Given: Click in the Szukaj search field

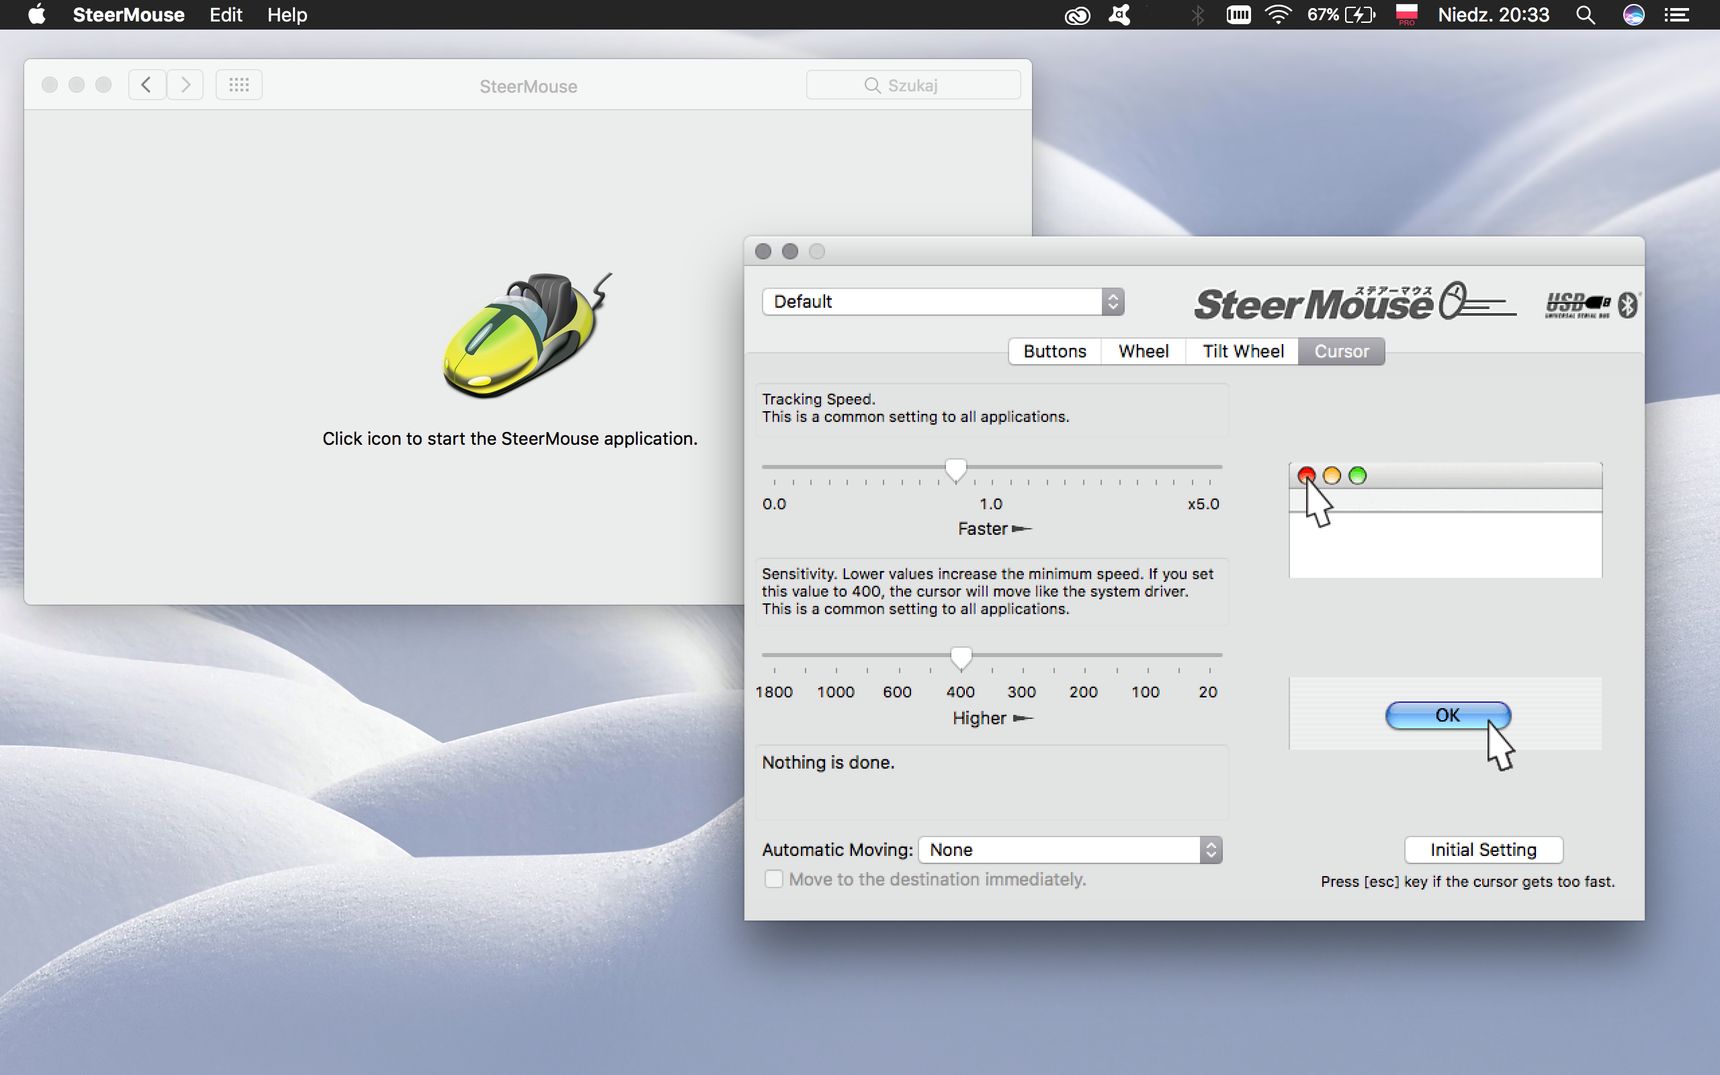Looking at the screenshot, I should click(913, 85).
